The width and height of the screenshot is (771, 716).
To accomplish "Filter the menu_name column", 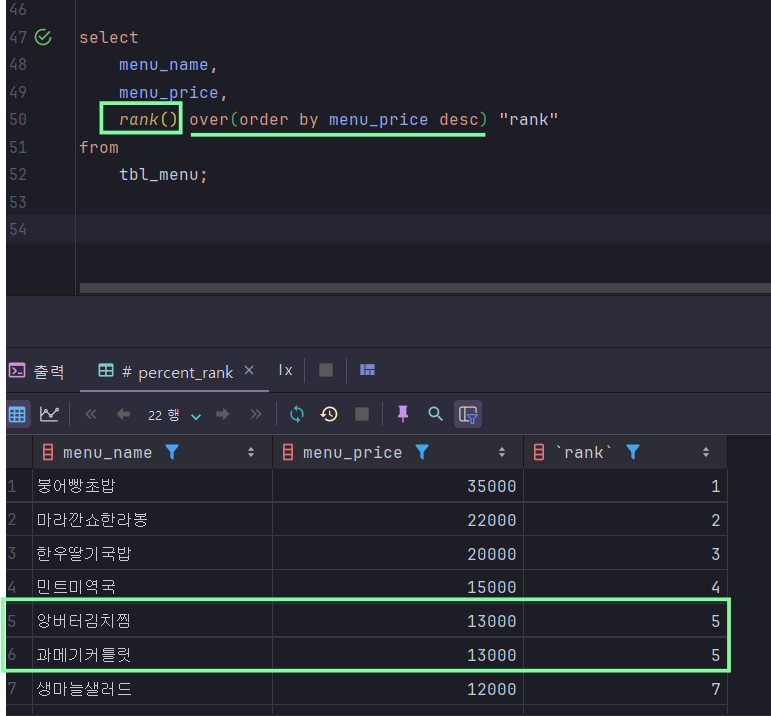I will (172, 452).
